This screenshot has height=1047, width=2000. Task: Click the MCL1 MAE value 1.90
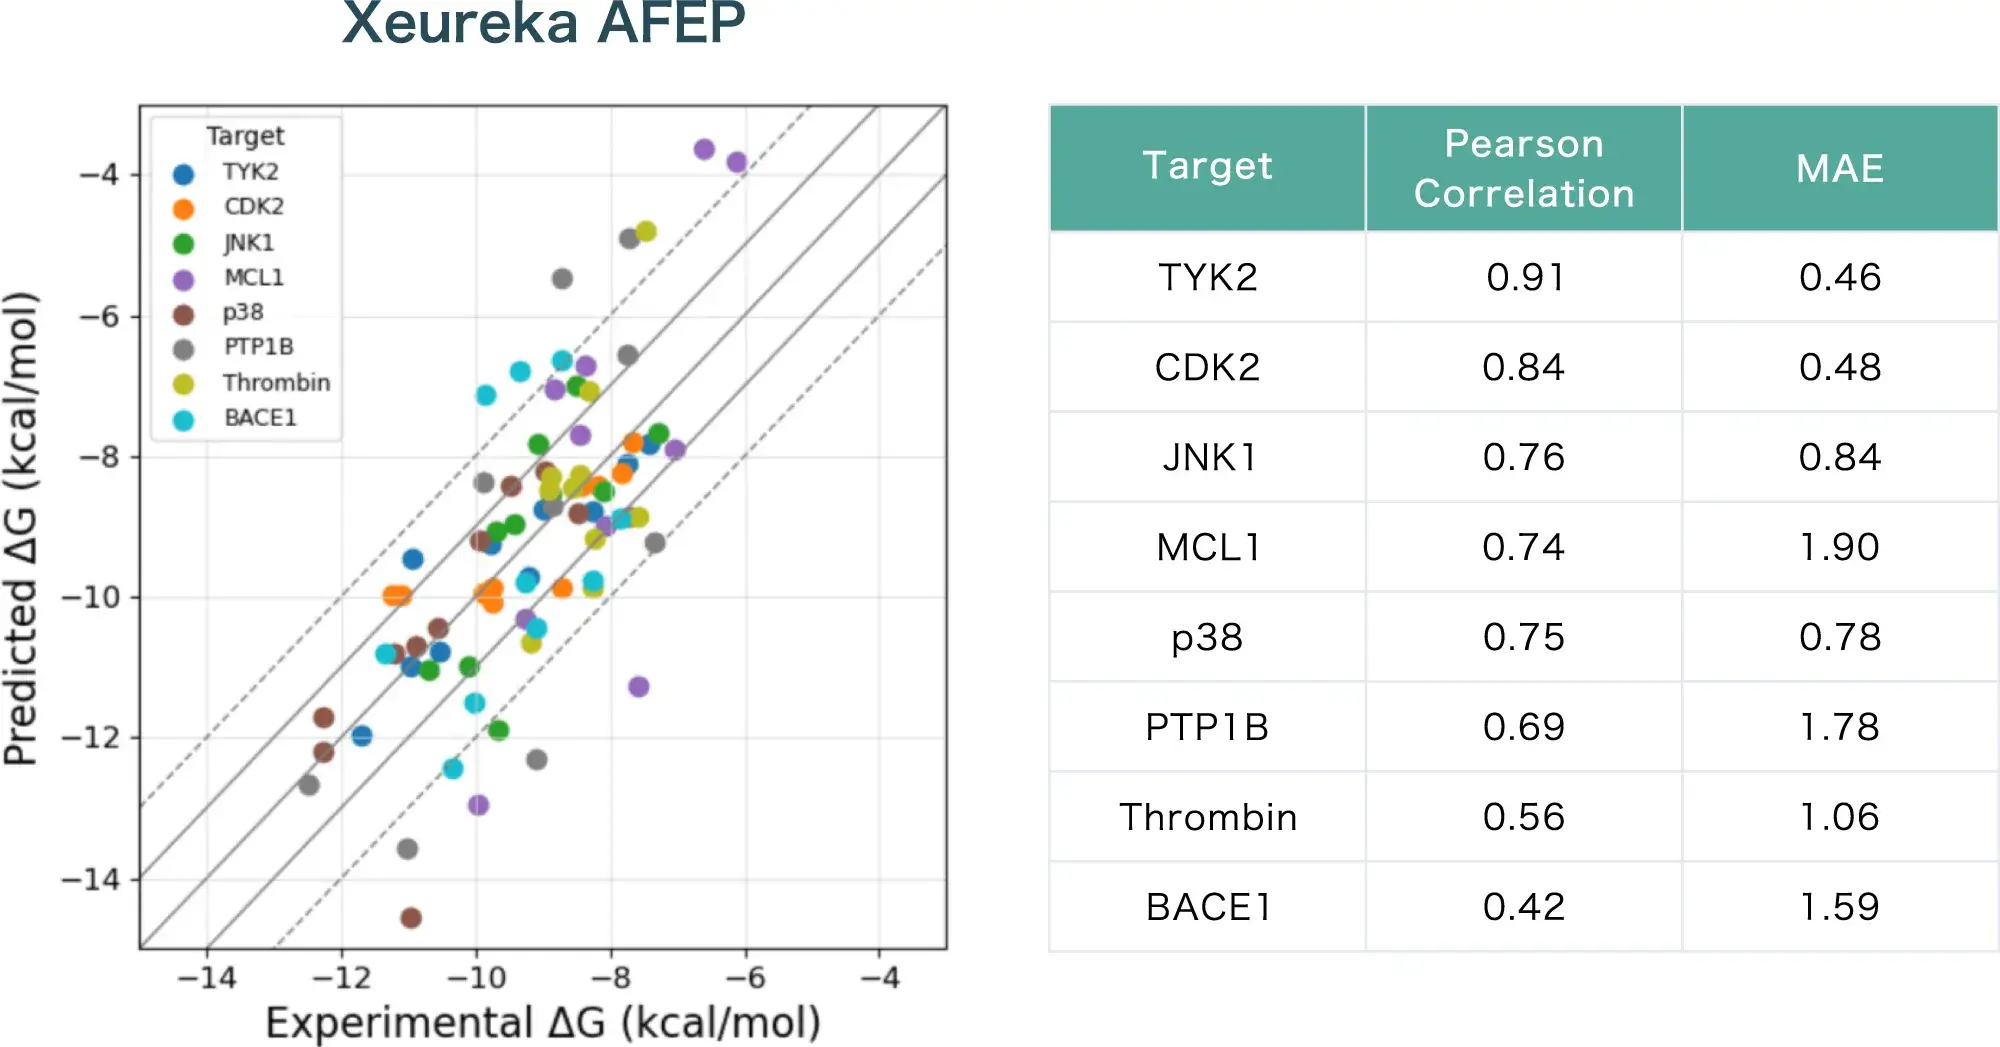point(1839,547)
